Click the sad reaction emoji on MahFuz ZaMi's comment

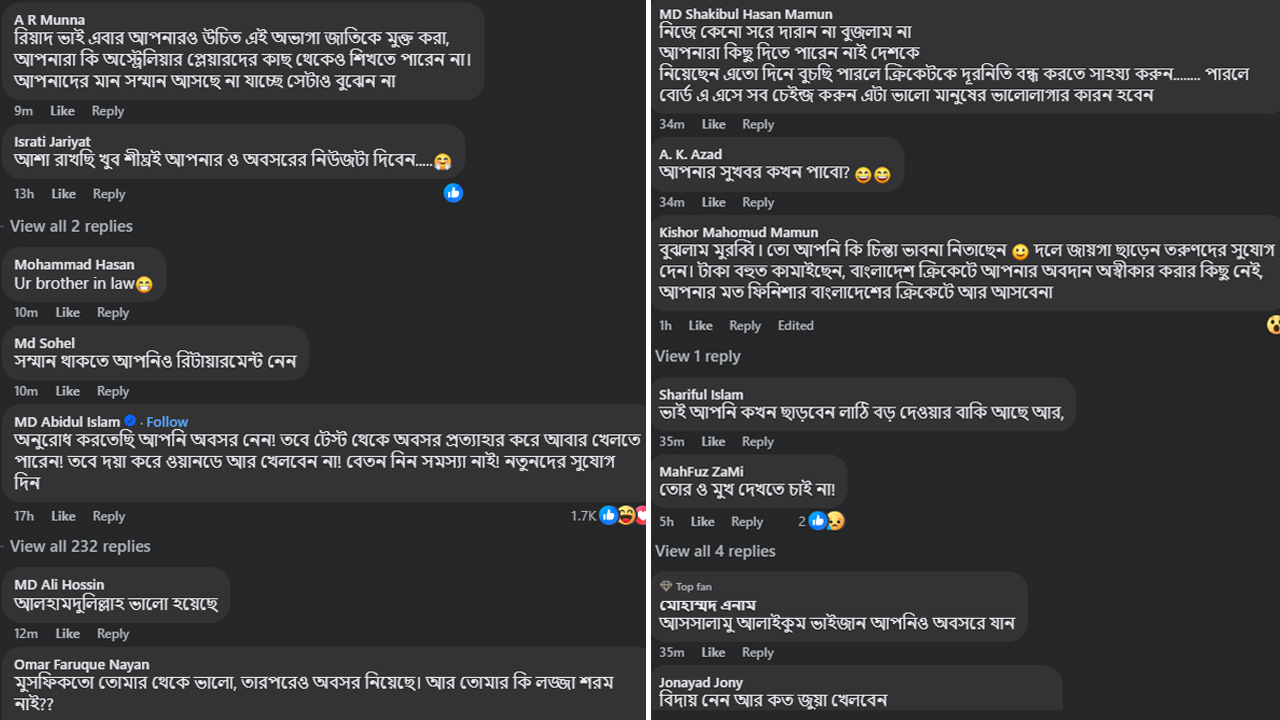tap(835, 521)
